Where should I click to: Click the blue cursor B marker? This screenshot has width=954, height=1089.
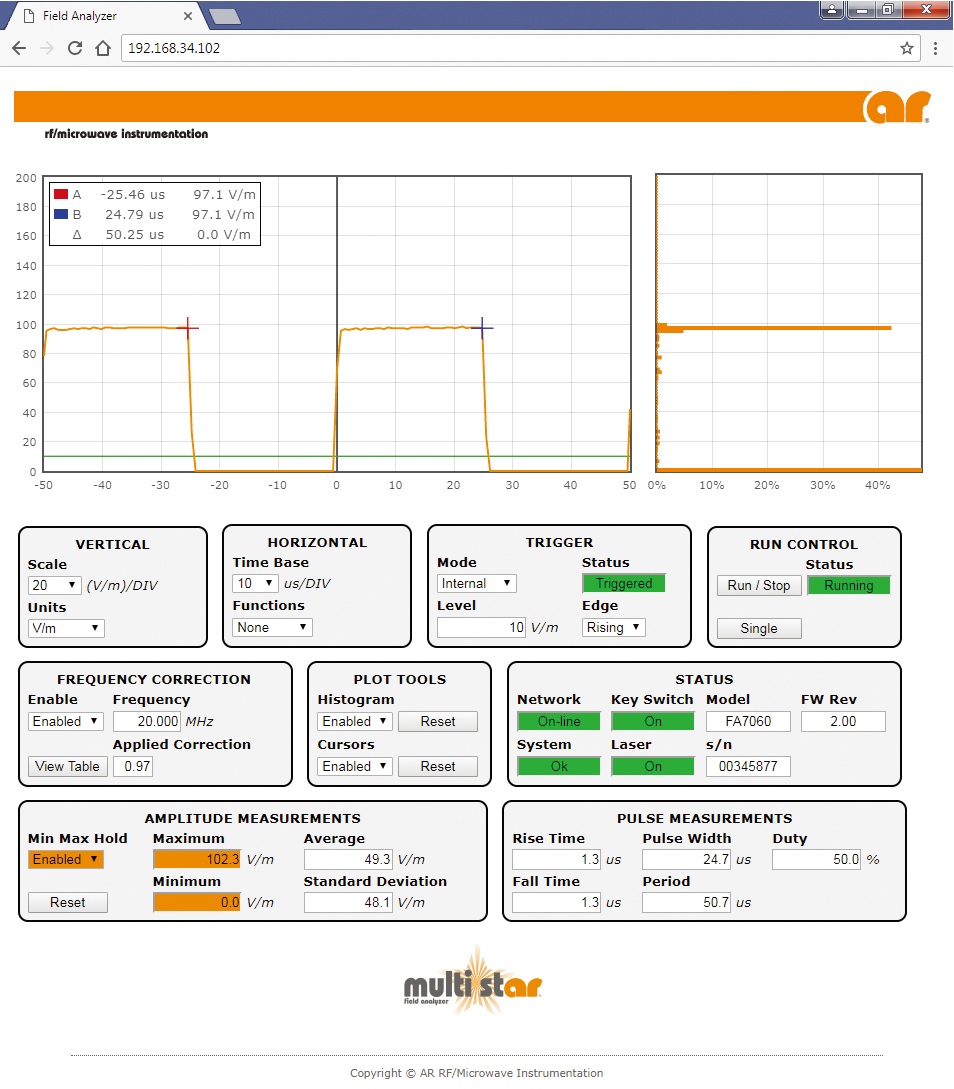(x=482, y=328)
